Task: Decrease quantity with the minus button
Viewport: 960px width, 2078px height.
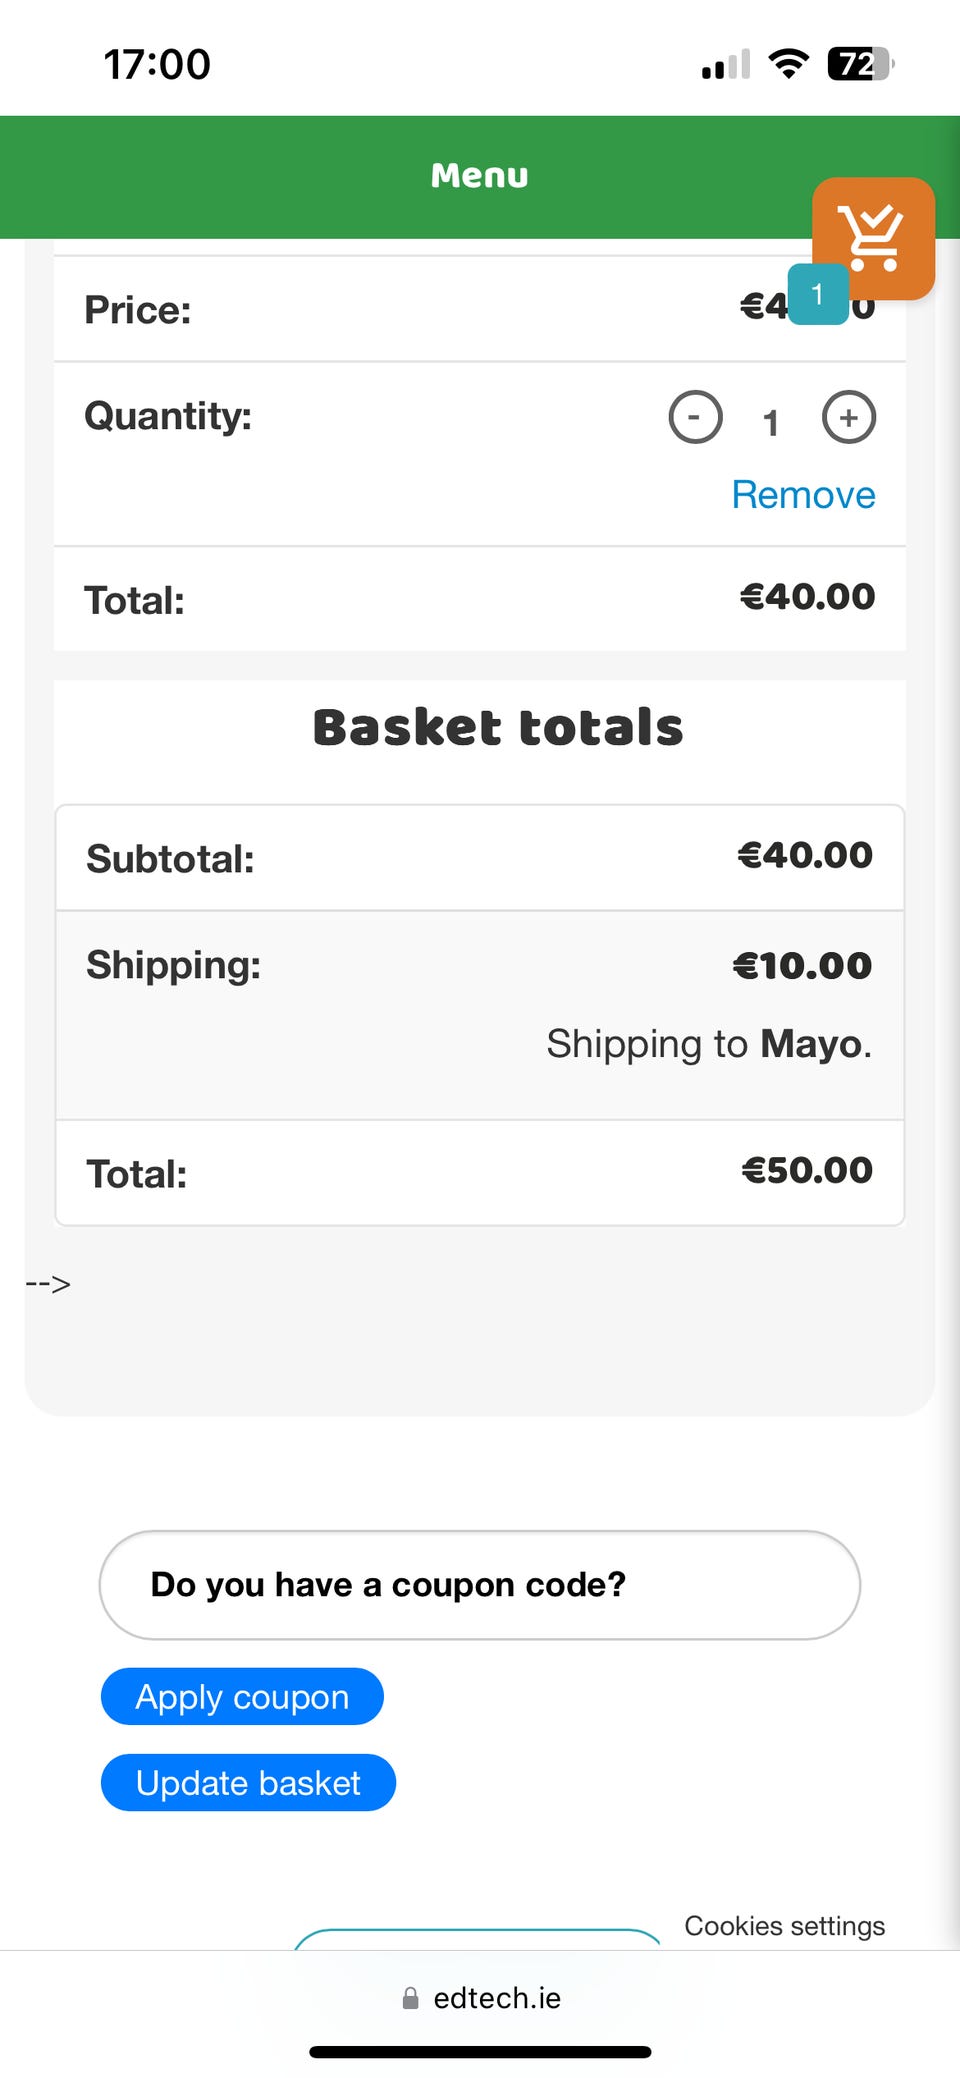Action: (695, 417)
